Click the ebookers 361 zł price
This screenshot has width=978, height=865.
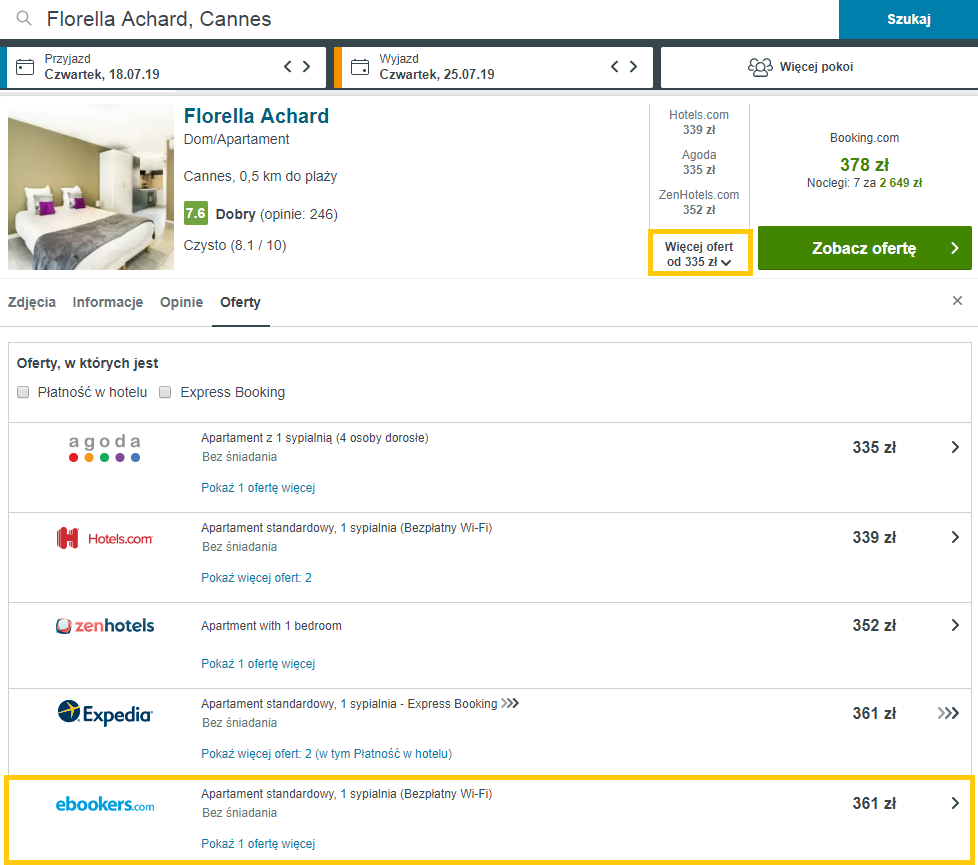pos(874,803)
